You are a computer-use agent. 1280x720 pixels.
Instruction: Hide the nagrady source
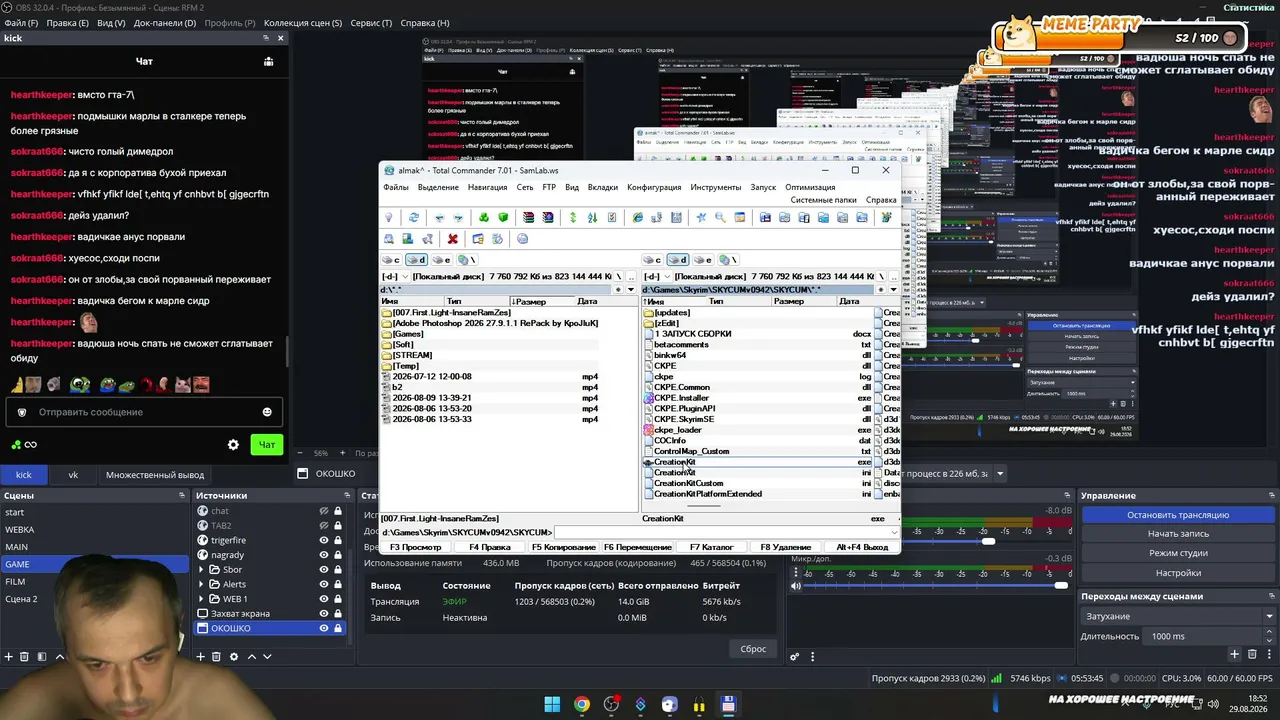click(x=324, y=555)
